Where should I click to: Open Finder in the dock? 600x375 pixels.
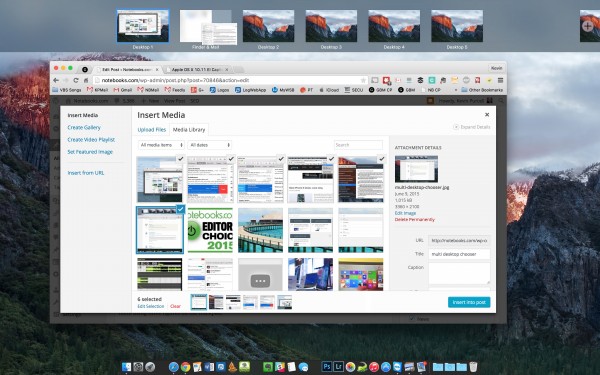click(126, 367)
